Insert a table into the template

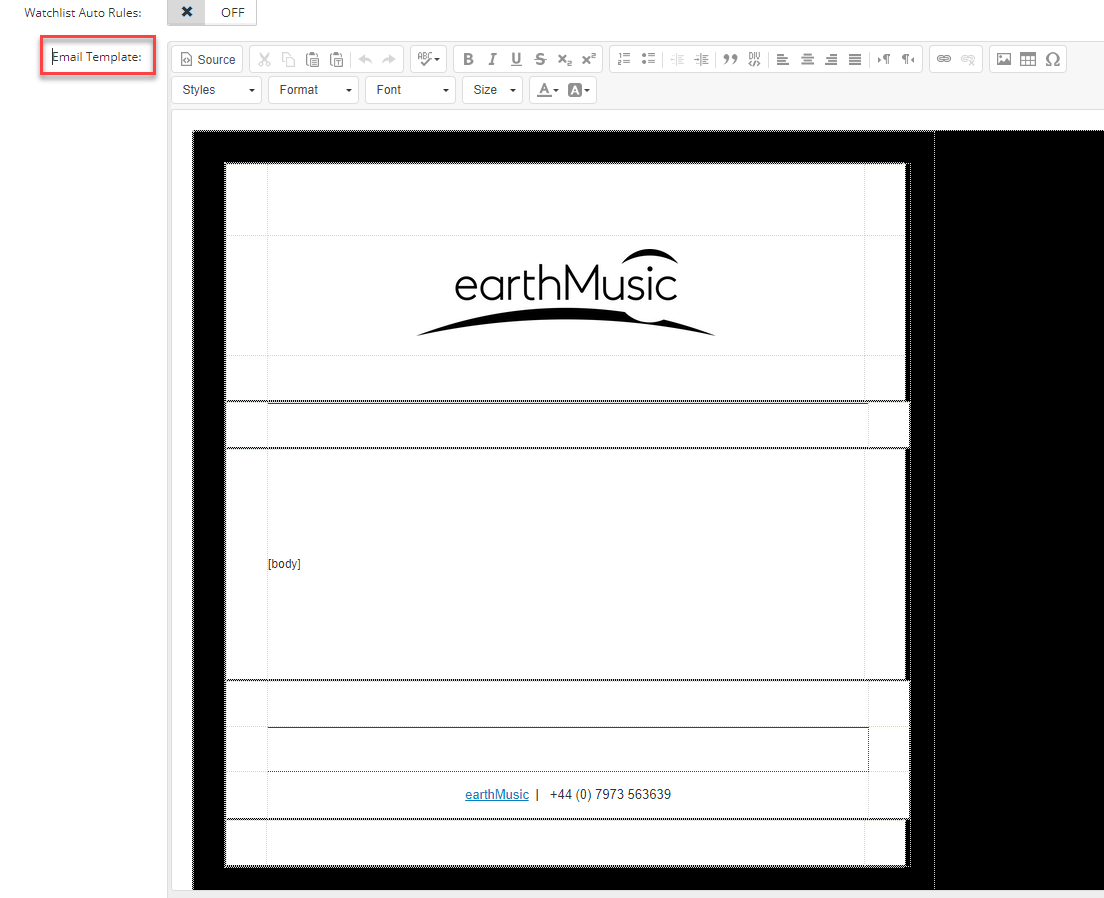(1028, 59)
